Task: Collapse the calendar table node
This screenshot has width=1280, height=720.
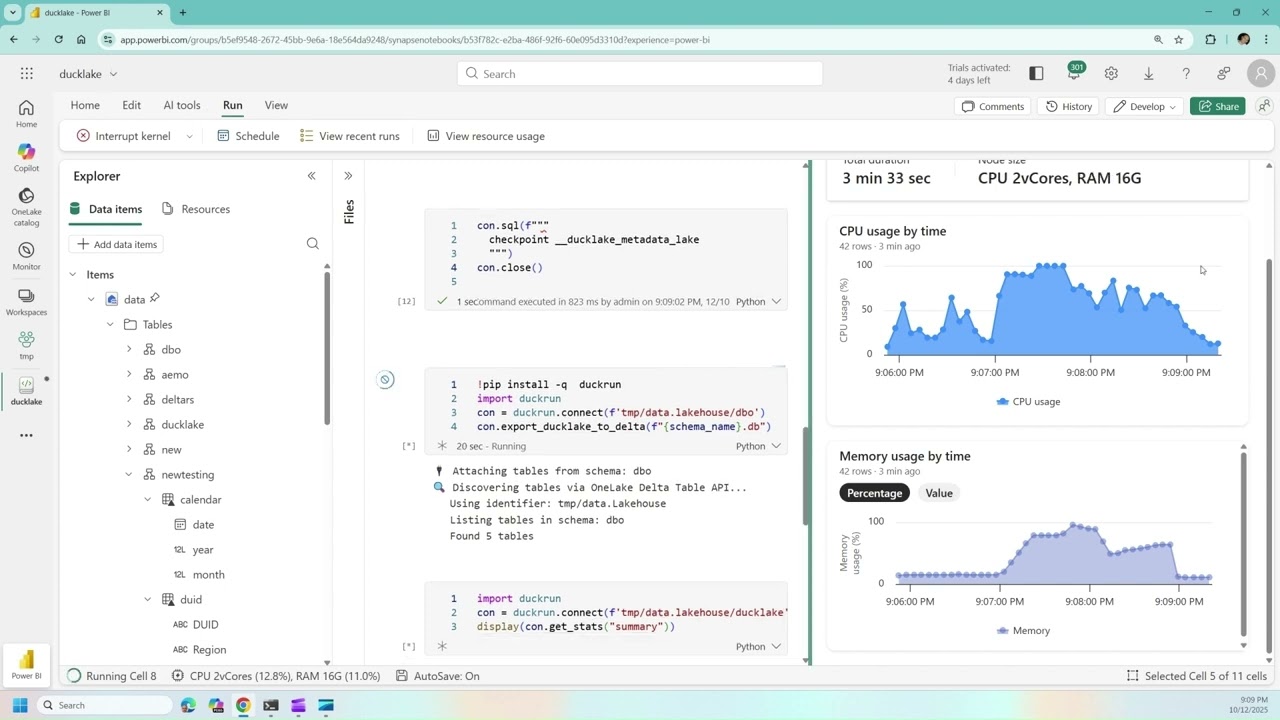Action: [x=148, y=499]
